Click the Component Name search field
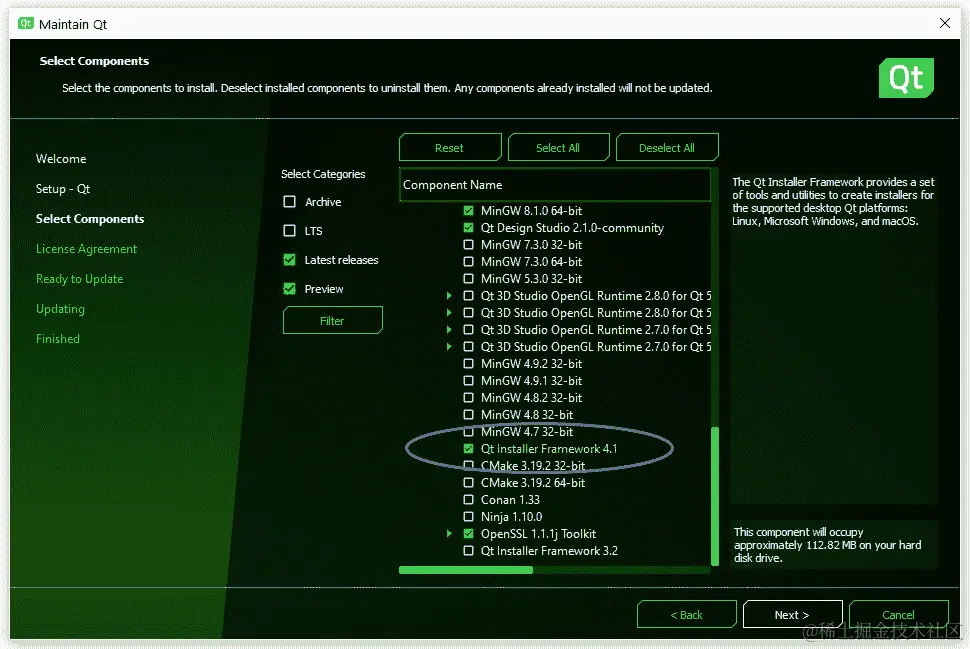970x649 pixels. pyautogui.click(x=556, y=184)
